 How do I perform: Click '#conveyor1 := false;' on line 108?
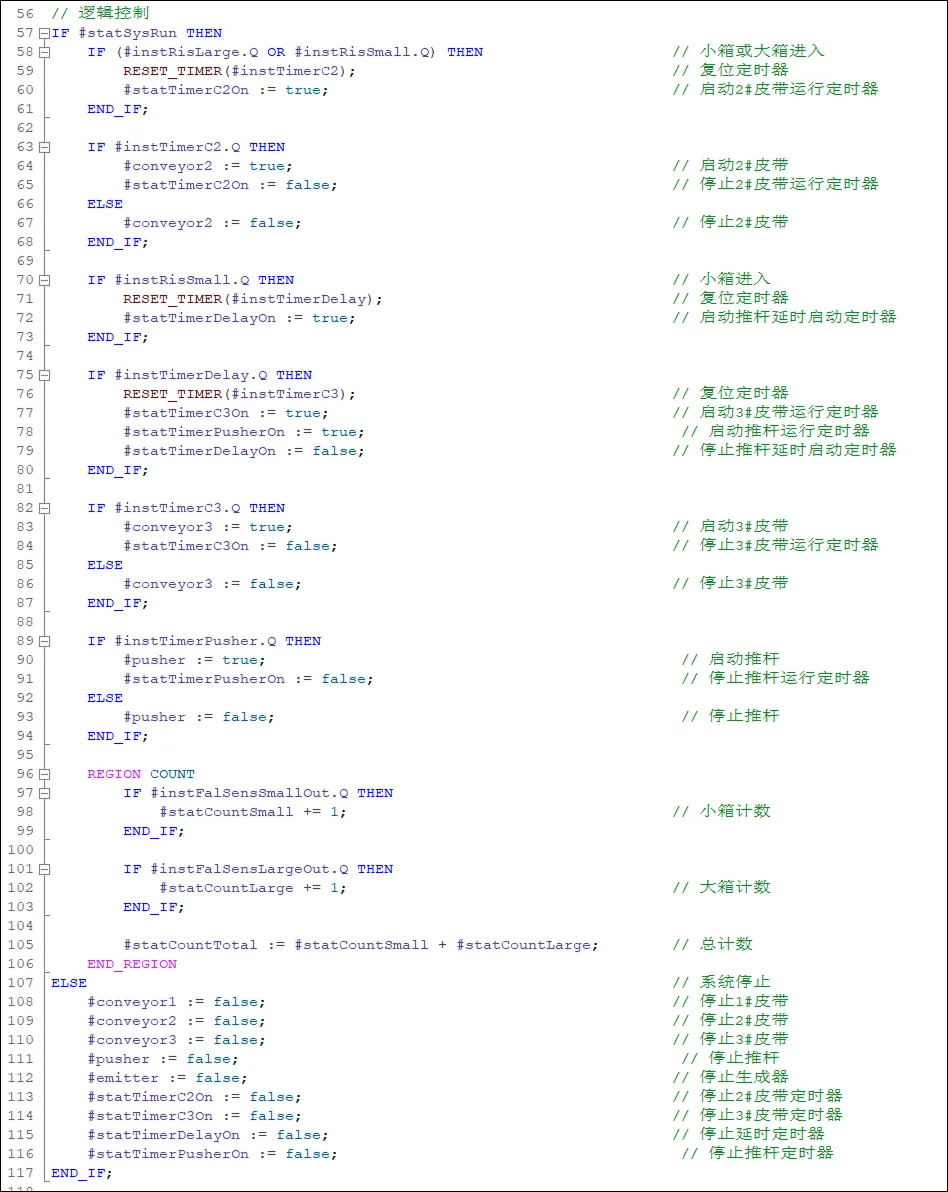click(176, 1003)
